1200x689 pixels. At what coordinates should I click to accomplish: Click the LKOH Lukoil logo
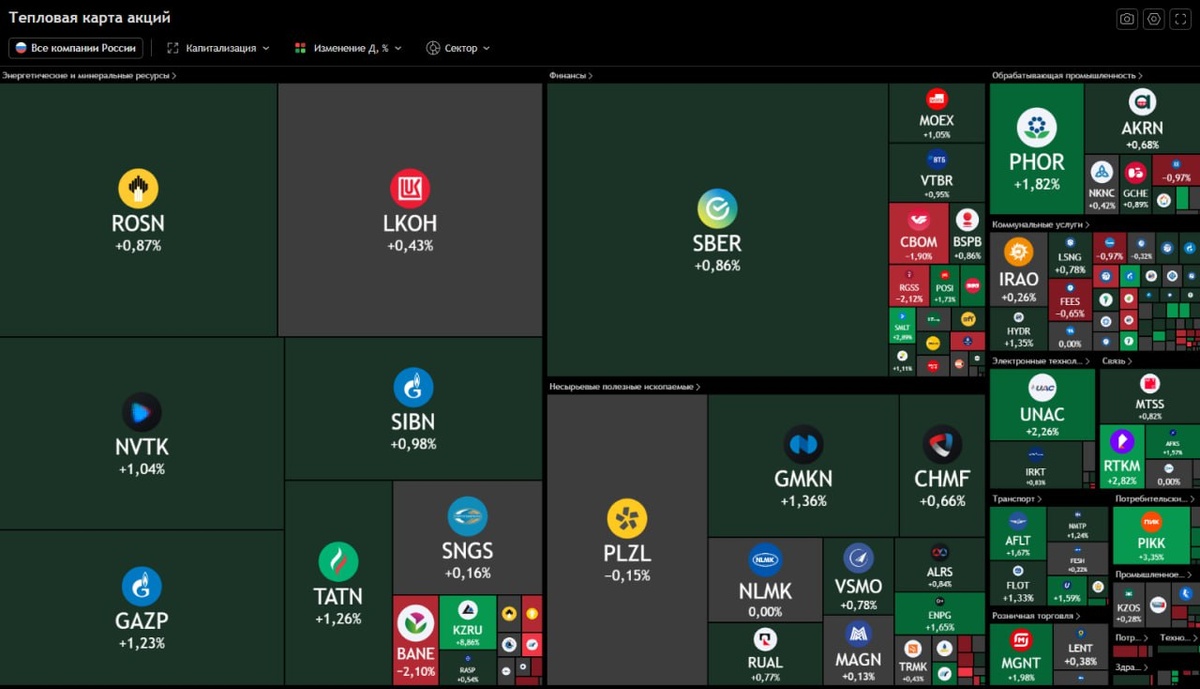(x=410, y=188)
